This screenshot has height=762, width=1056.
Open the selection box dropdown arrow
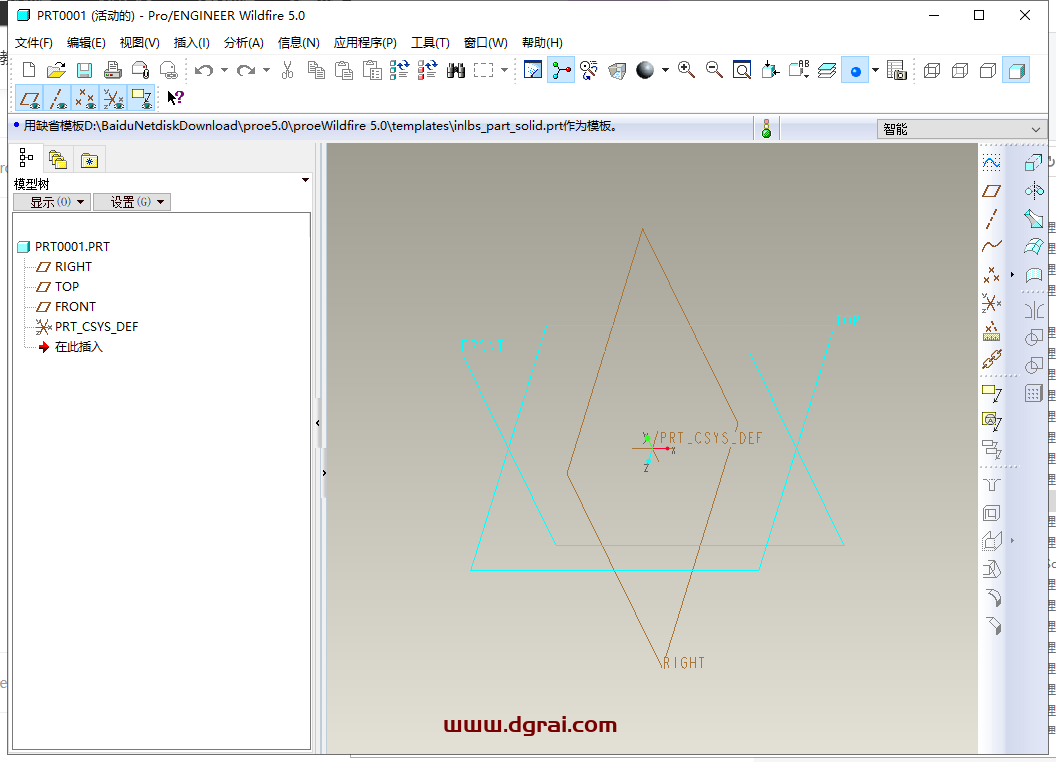tap(504, 70)
